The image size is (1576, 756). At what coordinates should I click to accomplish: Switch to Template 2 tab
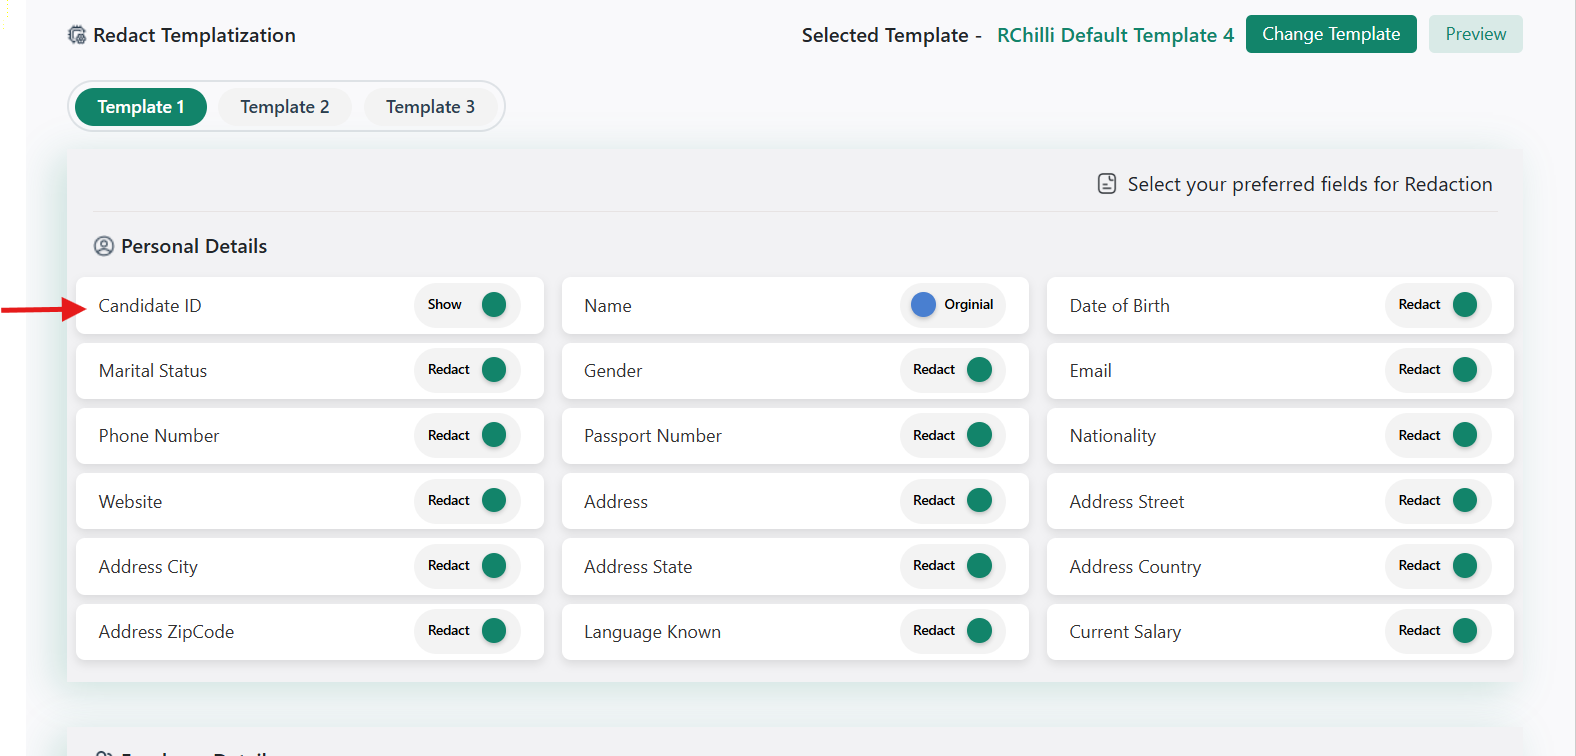pyautogui.click(x=285, y=107)
